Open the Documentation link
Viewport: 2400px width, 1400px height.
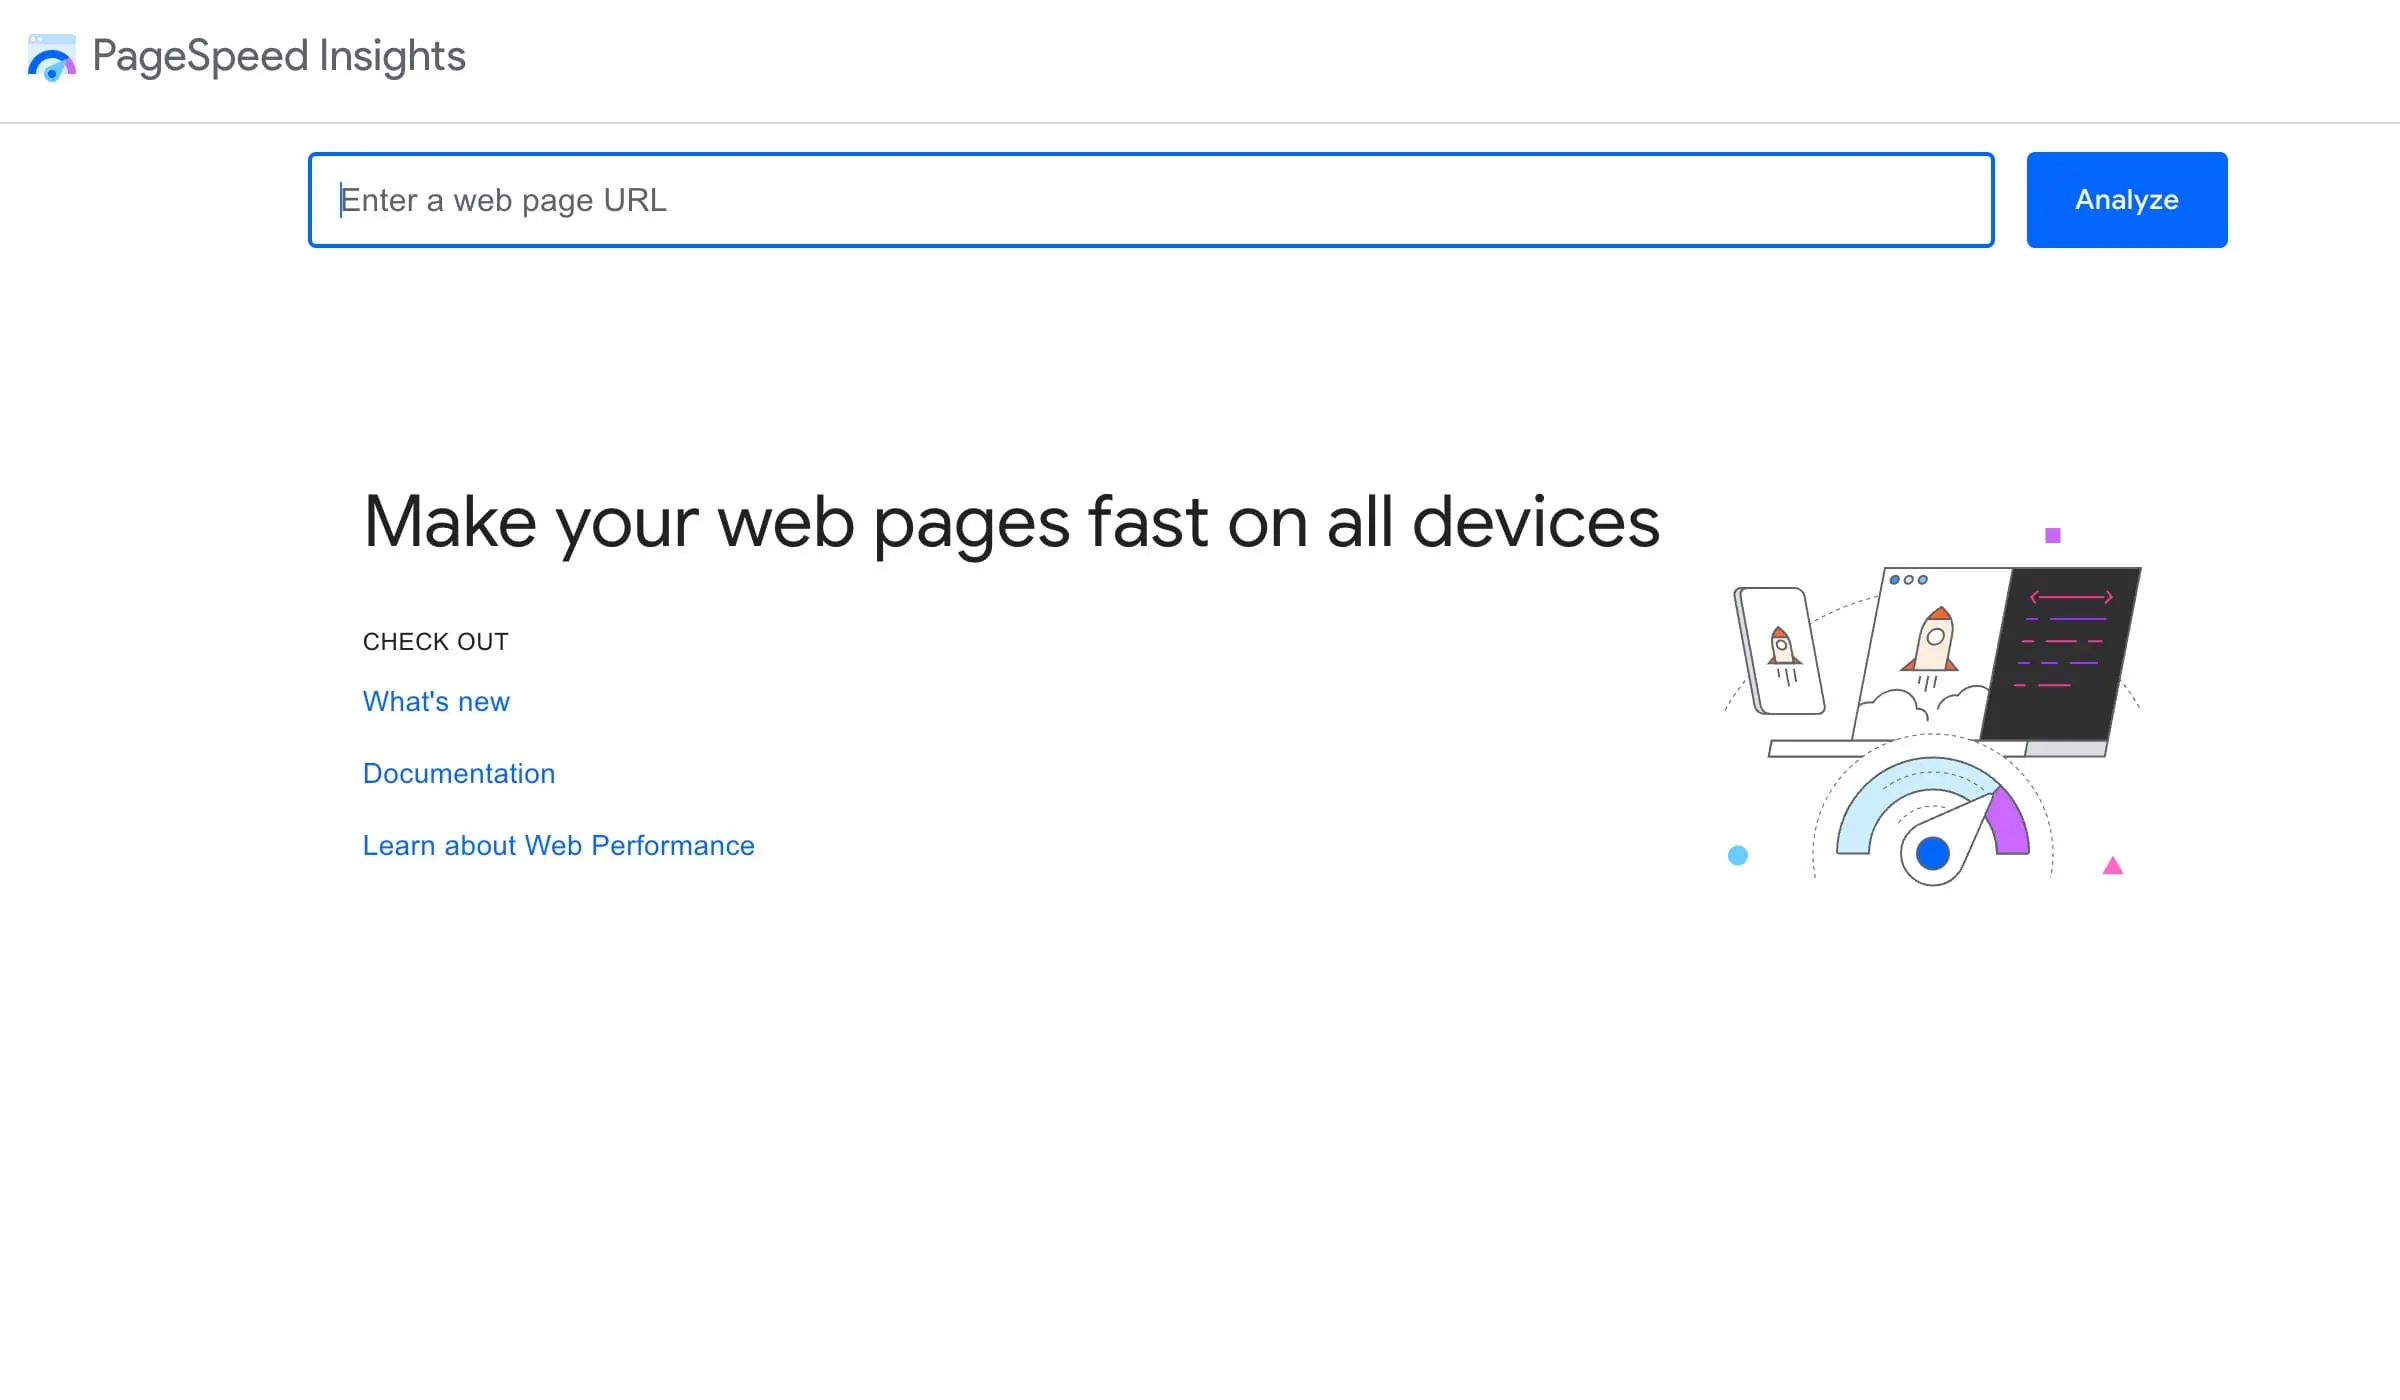tap(459, 774)
